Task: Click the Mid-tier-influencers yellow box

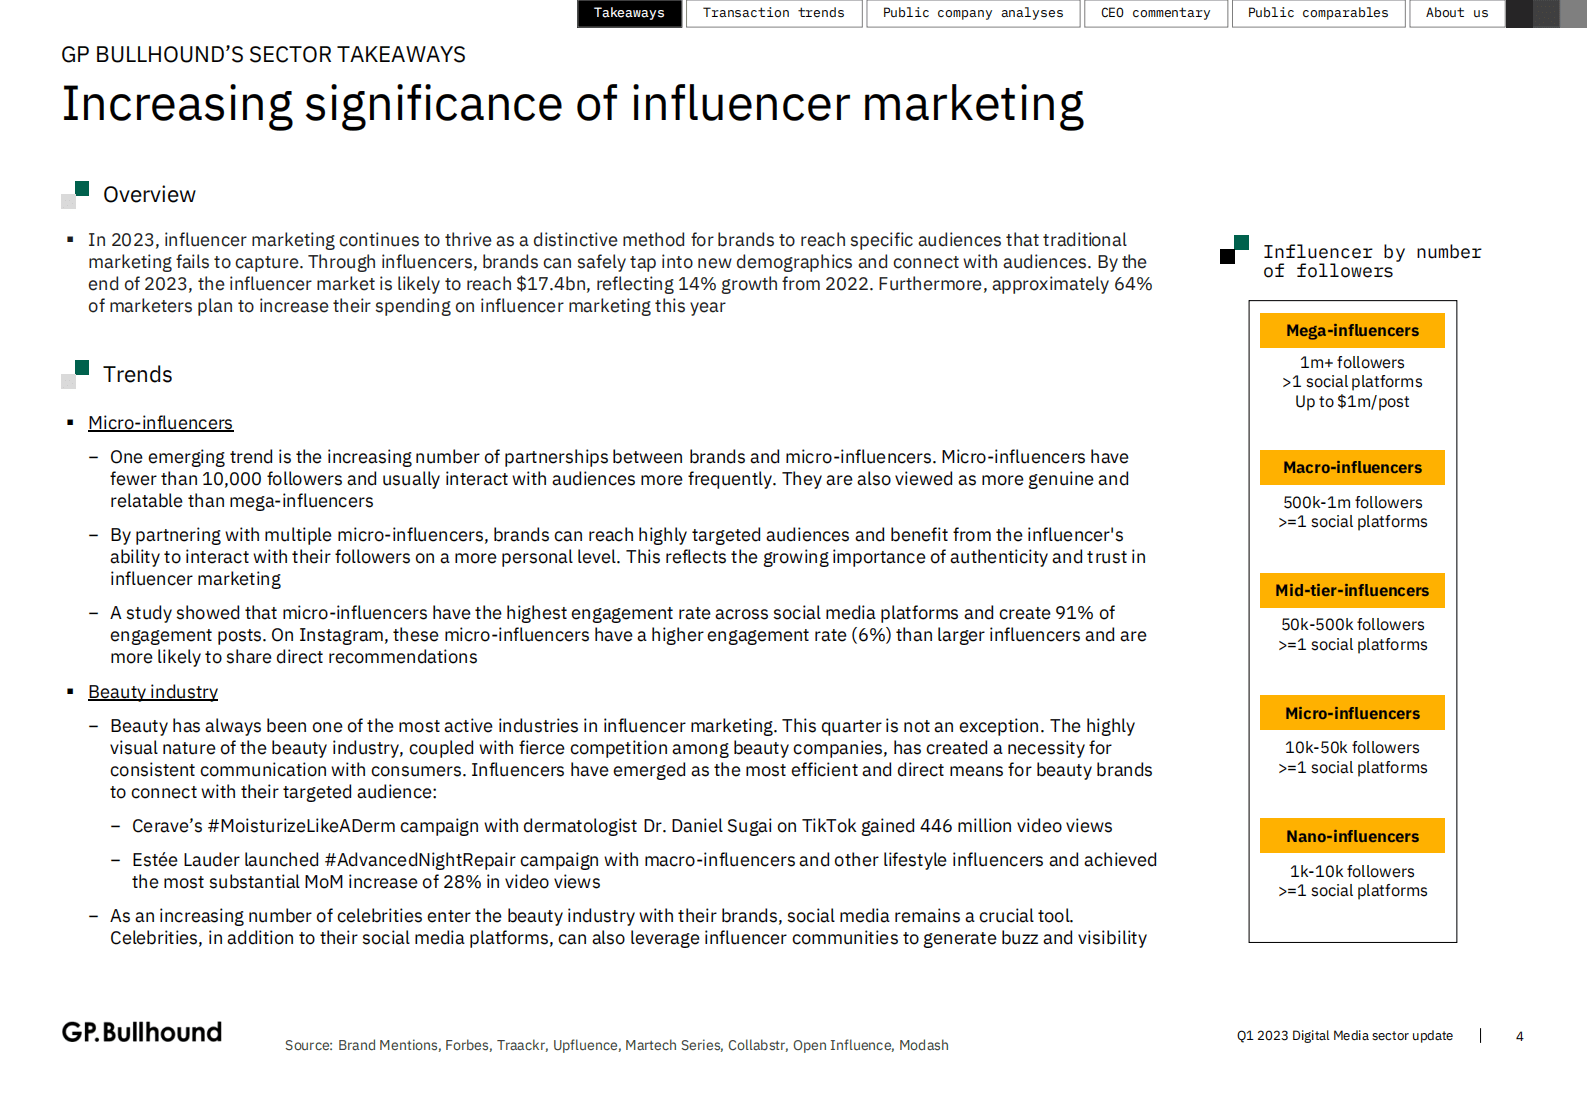Action: pos(1352,591)
